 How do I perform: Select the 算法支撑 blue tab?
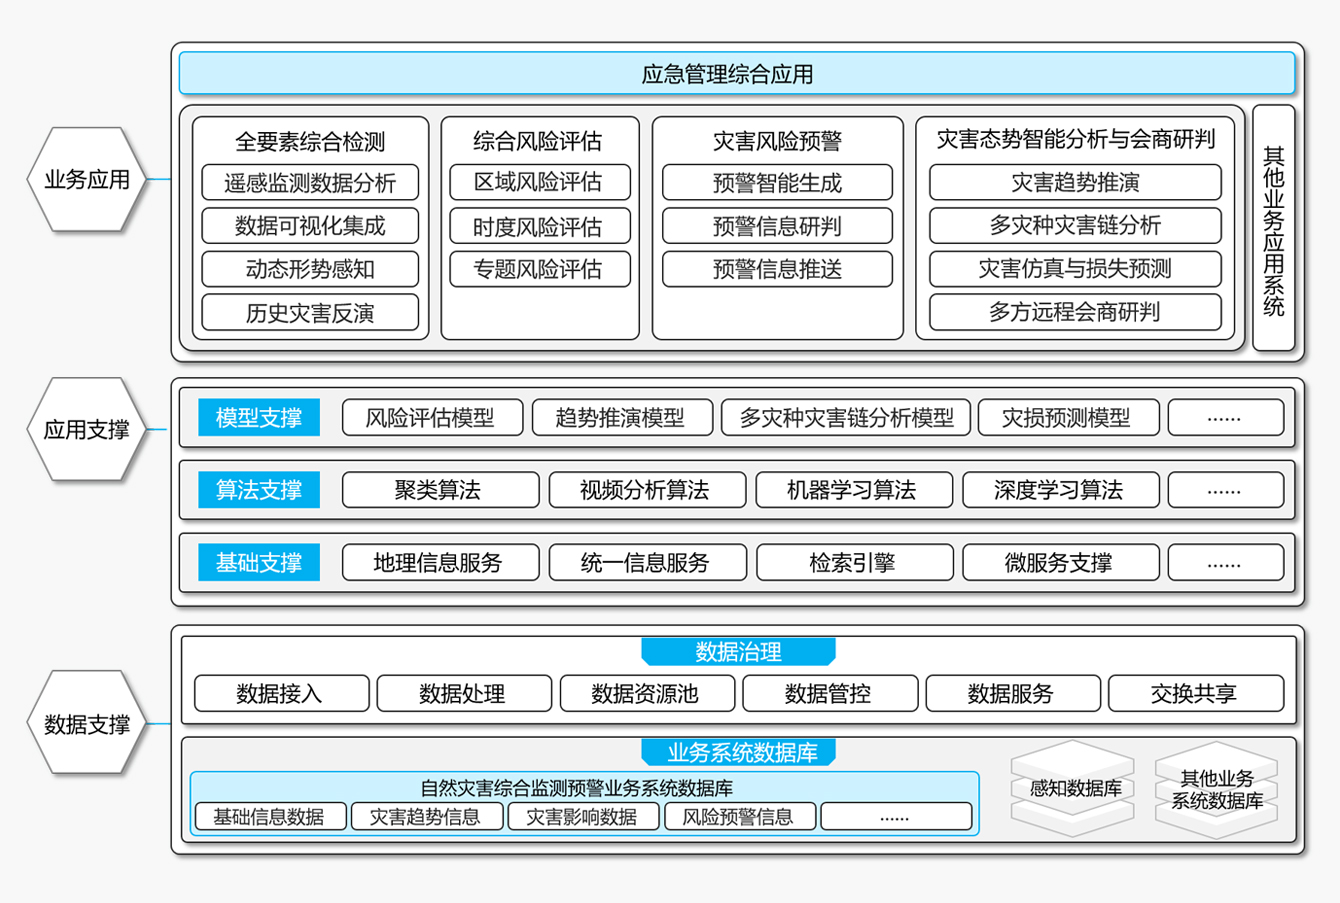(259, 490)
